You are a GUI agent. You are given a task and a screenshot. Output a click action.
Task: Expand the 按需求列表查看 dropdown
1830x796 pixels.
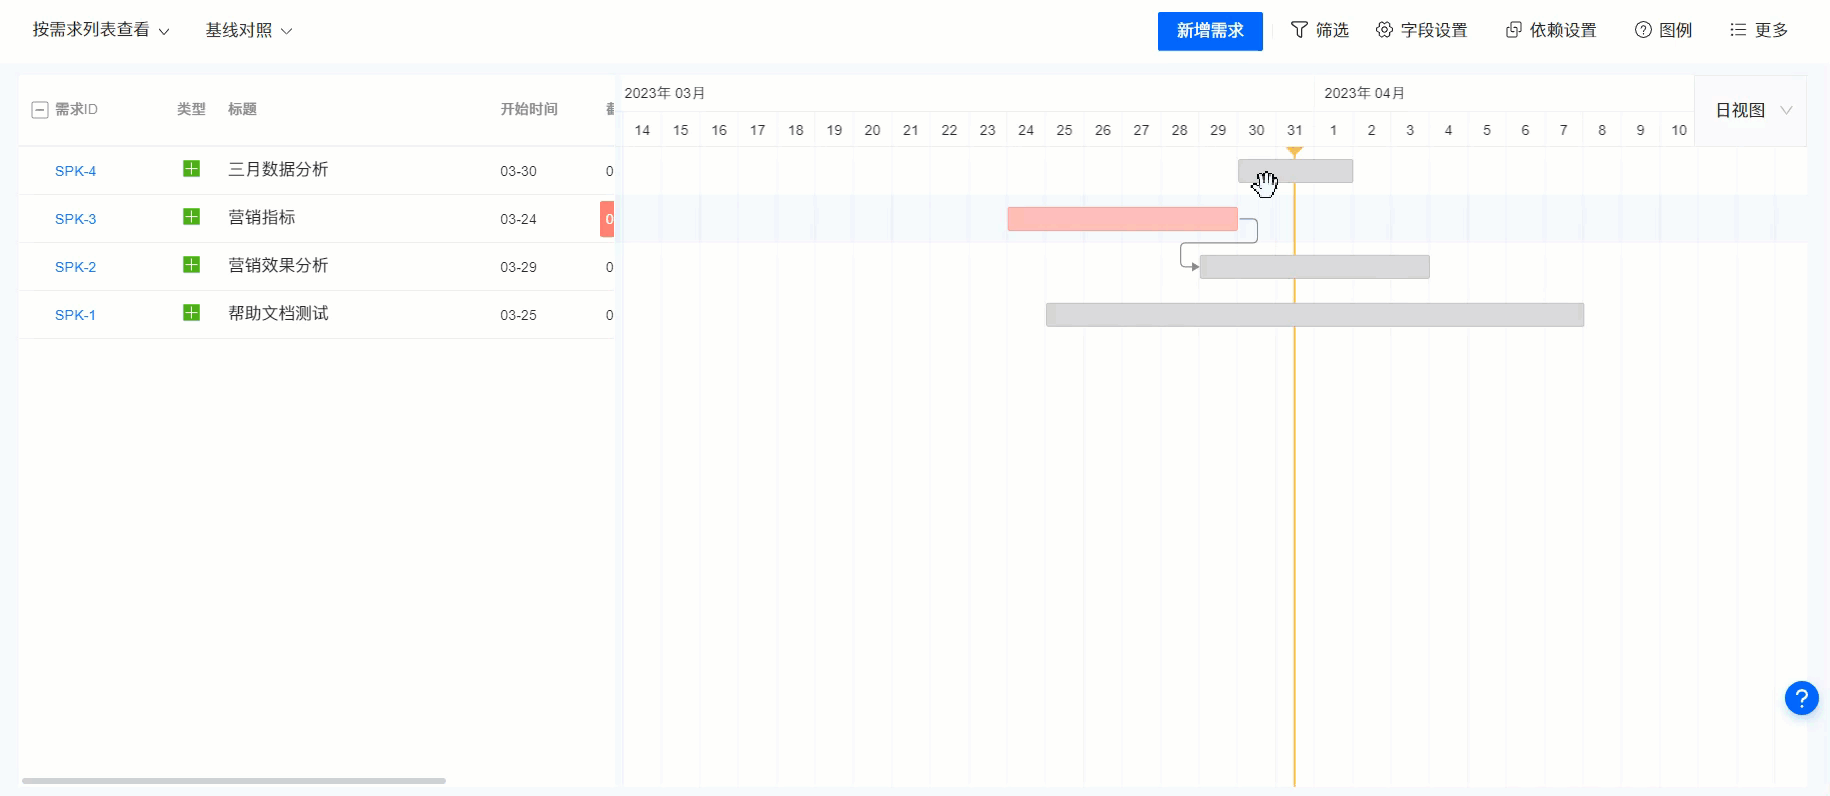(x=101, y=30)
